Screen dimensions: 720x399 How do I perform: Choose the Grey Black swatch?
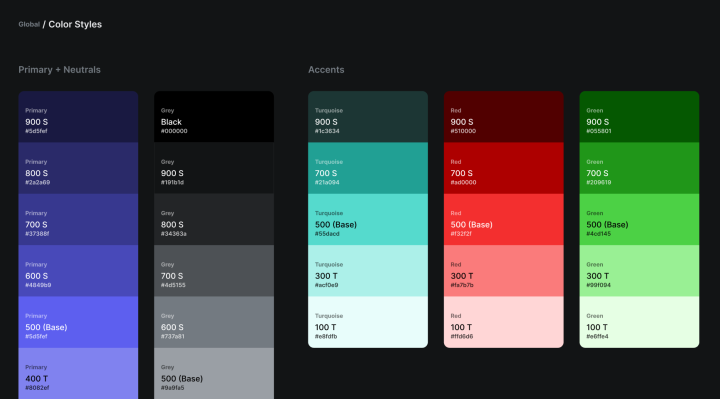214,117
